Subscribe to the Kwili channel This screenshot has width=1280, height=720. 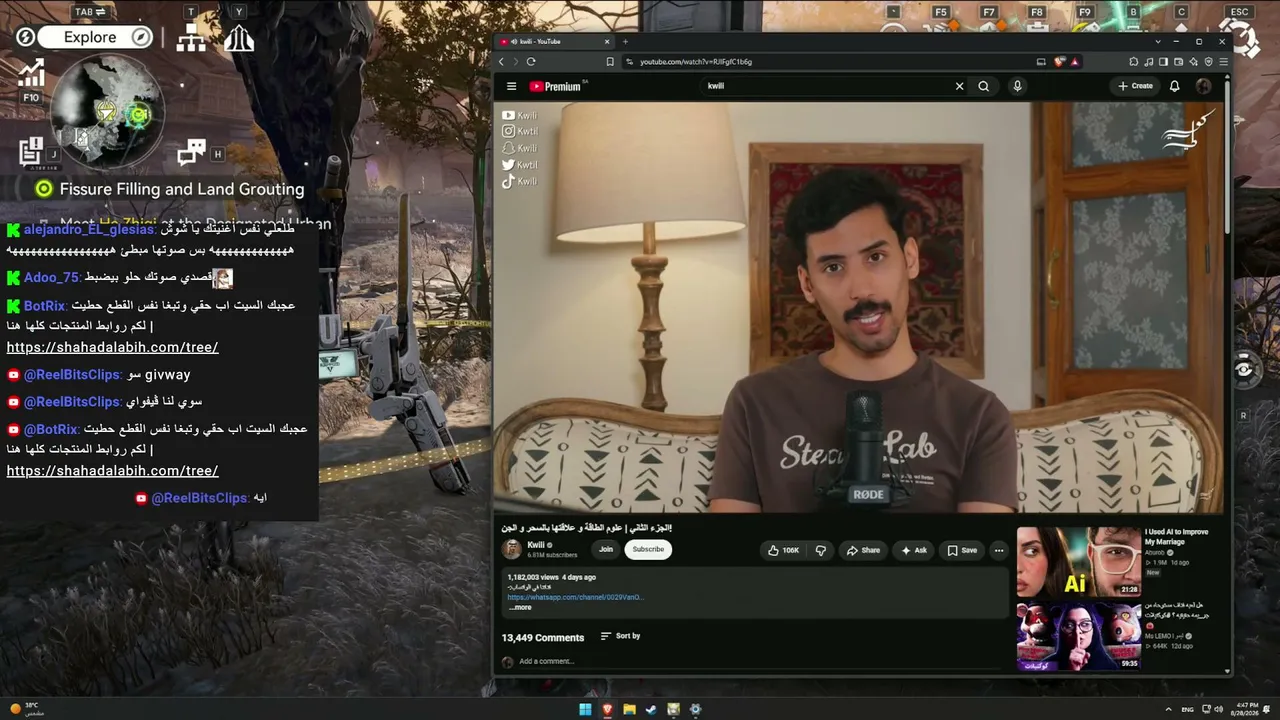click(x=648, y=549)
